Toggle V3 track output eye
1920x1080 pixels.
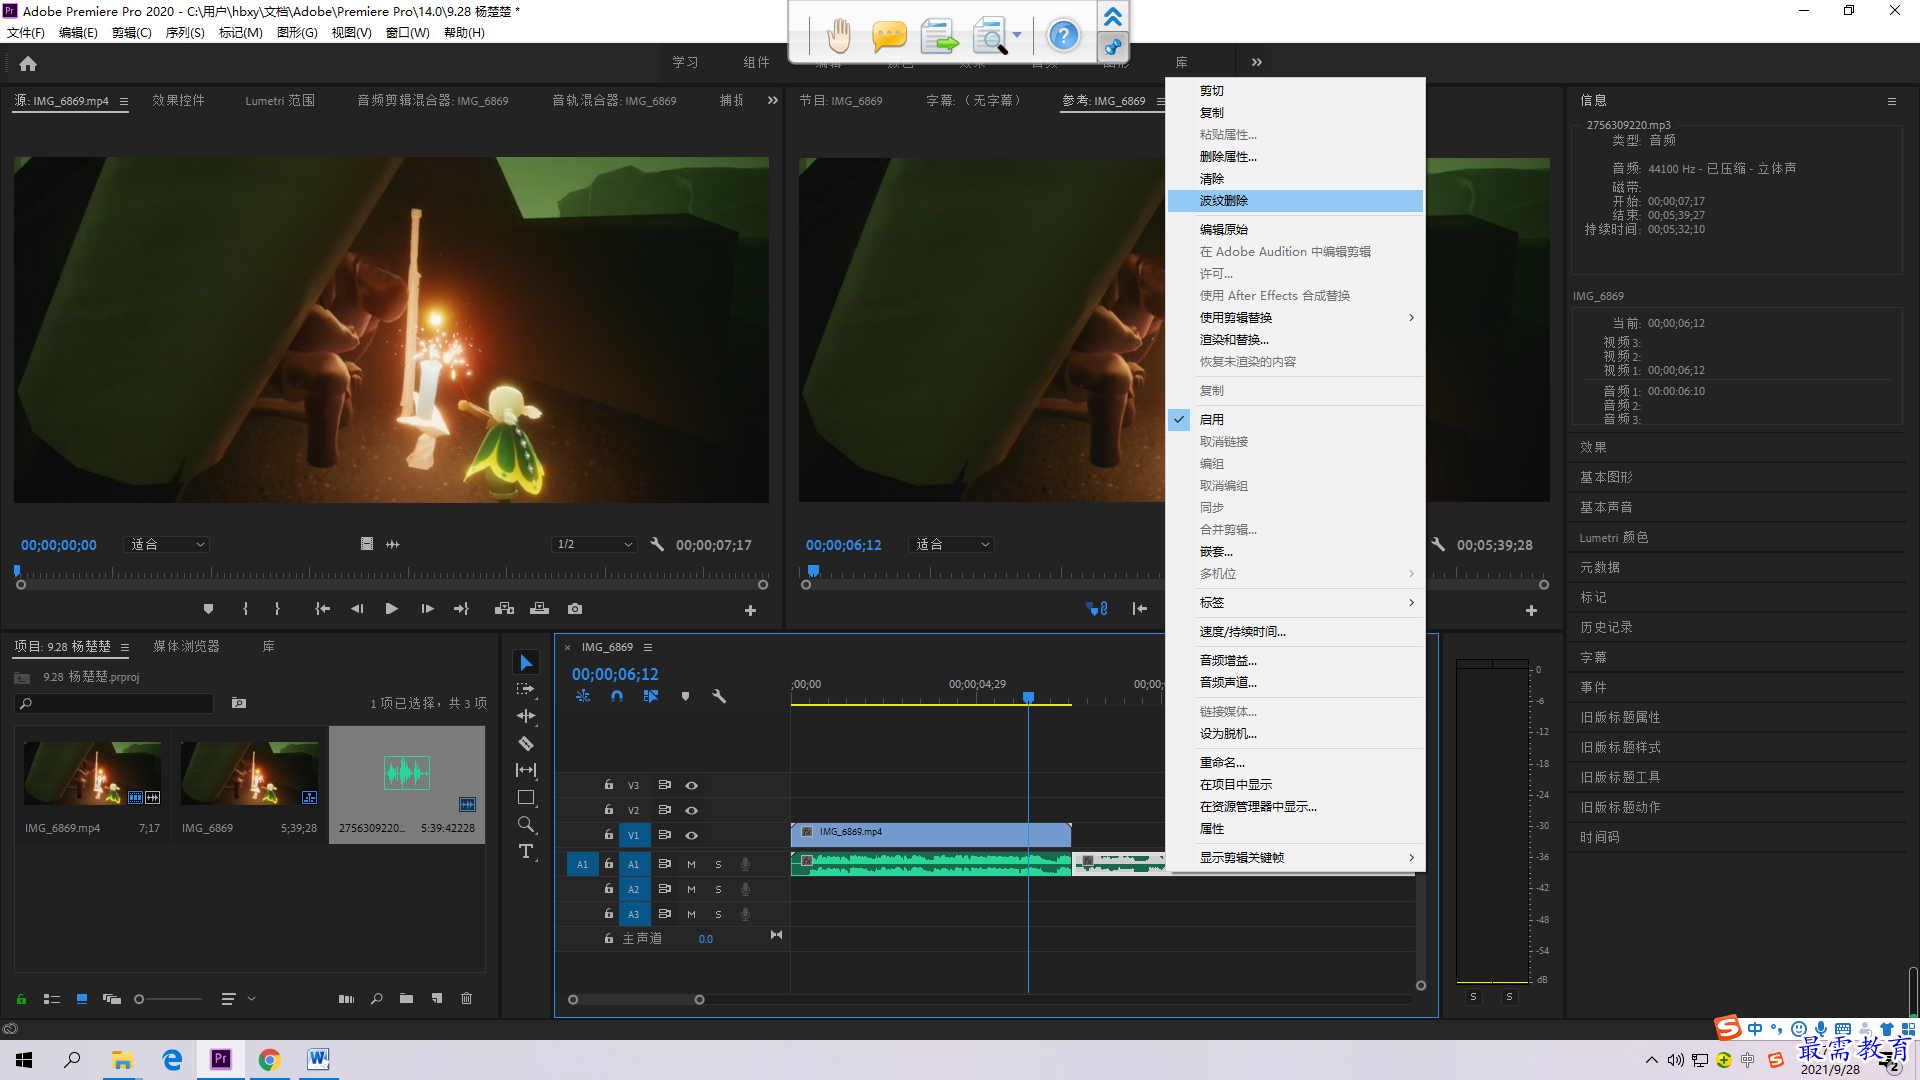tap(691, 785)
